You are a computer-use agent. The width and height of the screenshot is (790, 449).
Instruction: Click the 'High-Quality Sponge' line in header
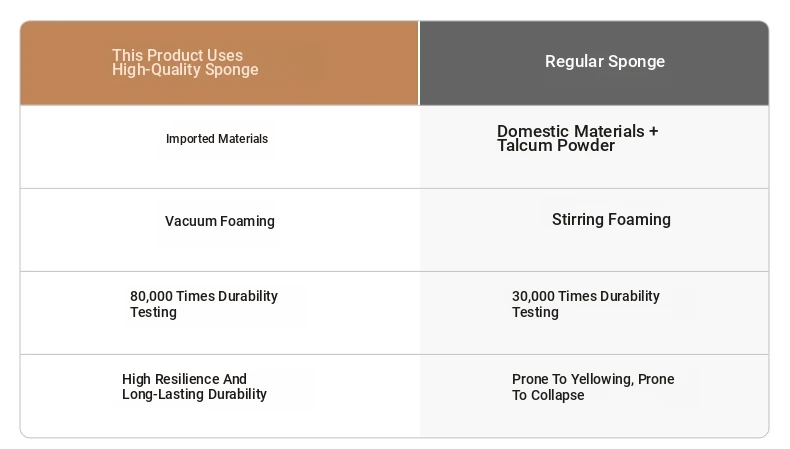pos(185,70)
